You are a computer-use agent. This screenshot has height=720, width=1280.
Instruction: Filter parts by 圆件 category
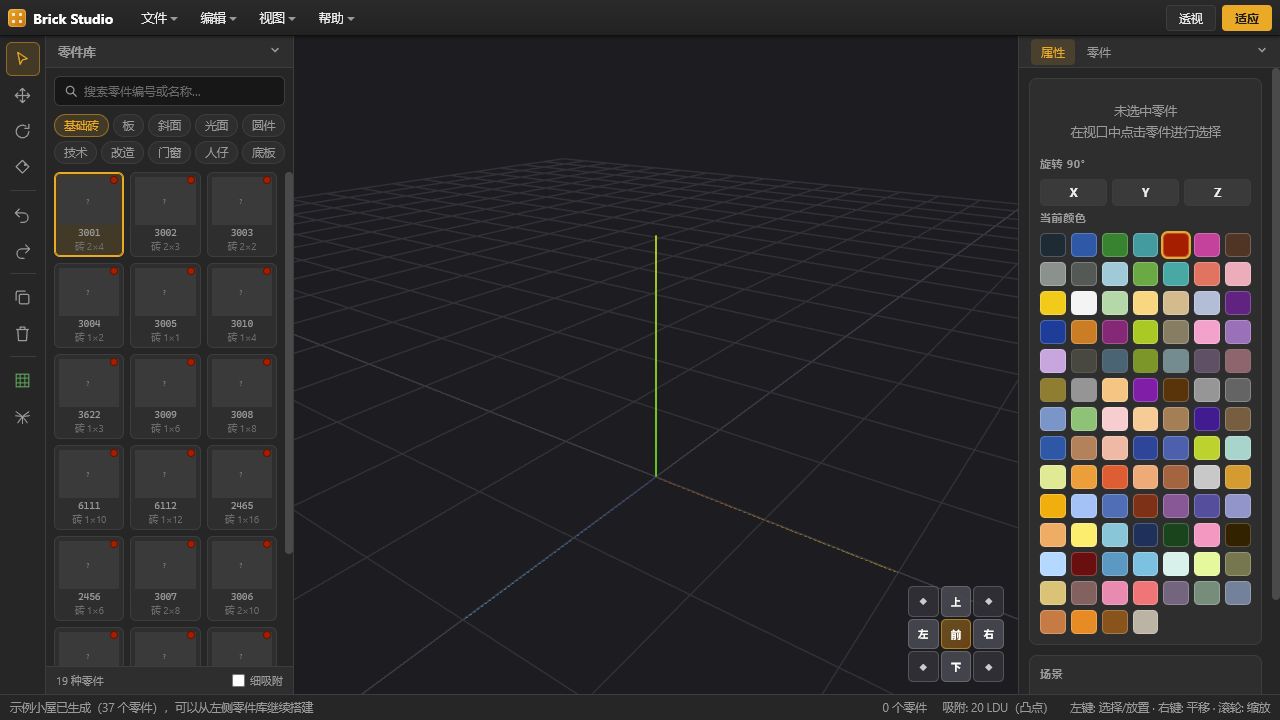[263, 125]
